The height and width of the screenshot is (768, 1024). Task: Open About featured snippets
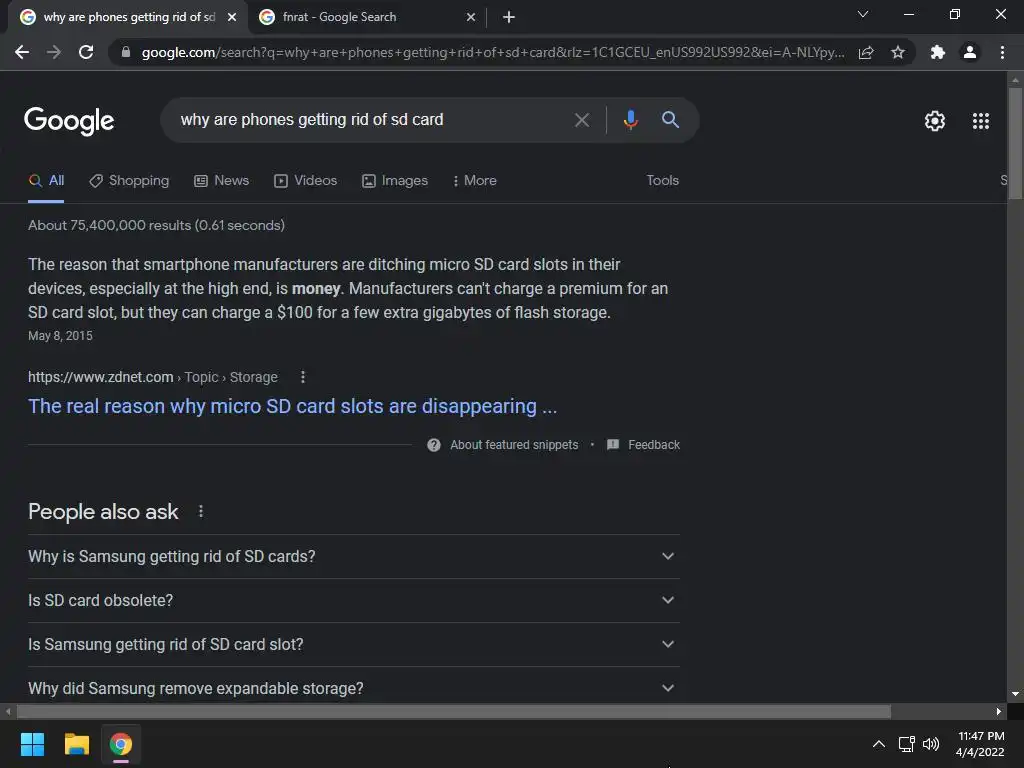pos(514,445)
